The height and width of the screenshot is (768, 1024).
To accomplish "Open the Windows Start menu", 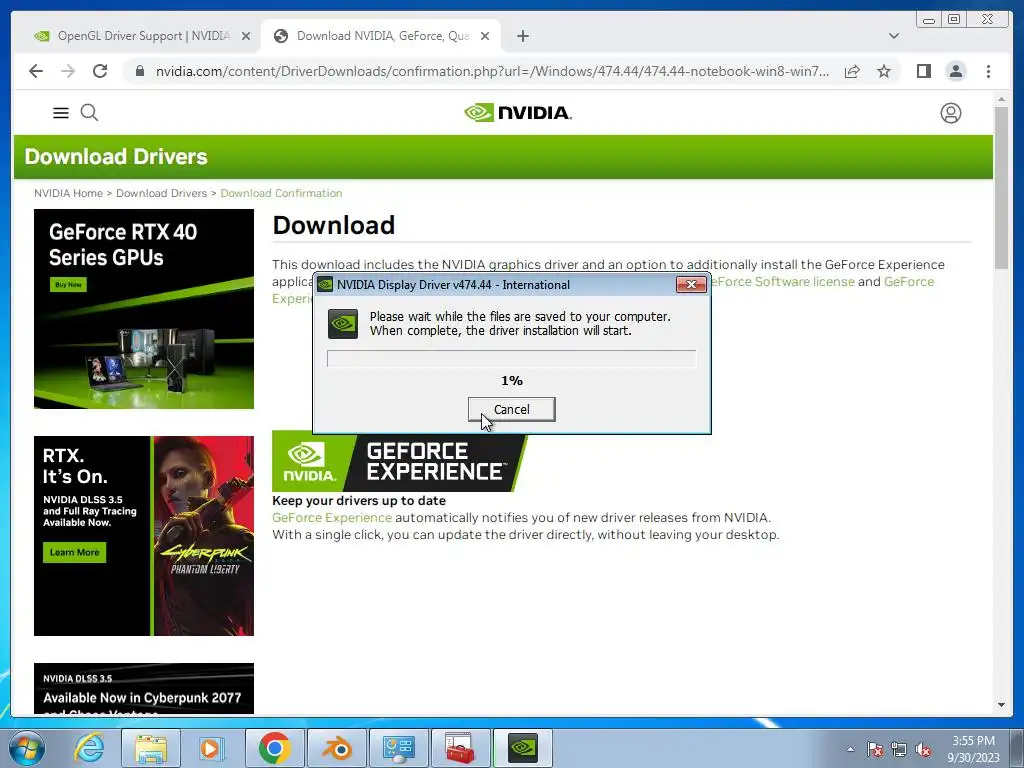I will coord(27,748).
